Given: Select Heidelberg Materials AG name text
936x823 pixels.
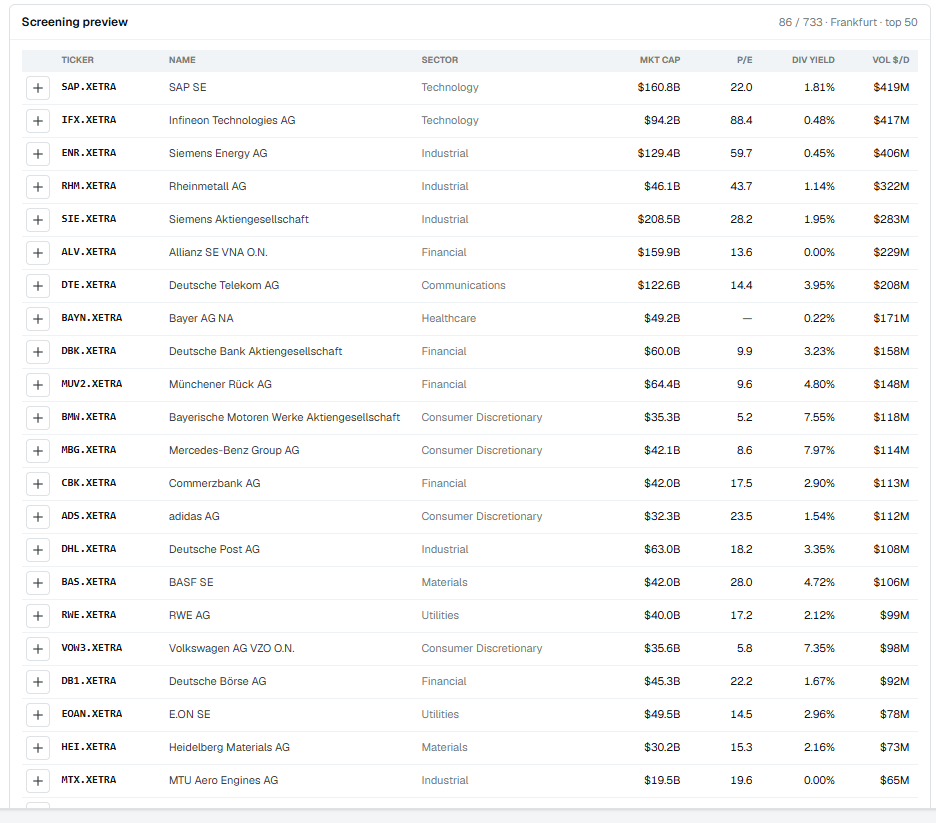Looking at the screenshot, I should pyautogui.click(x=229, y=747).
